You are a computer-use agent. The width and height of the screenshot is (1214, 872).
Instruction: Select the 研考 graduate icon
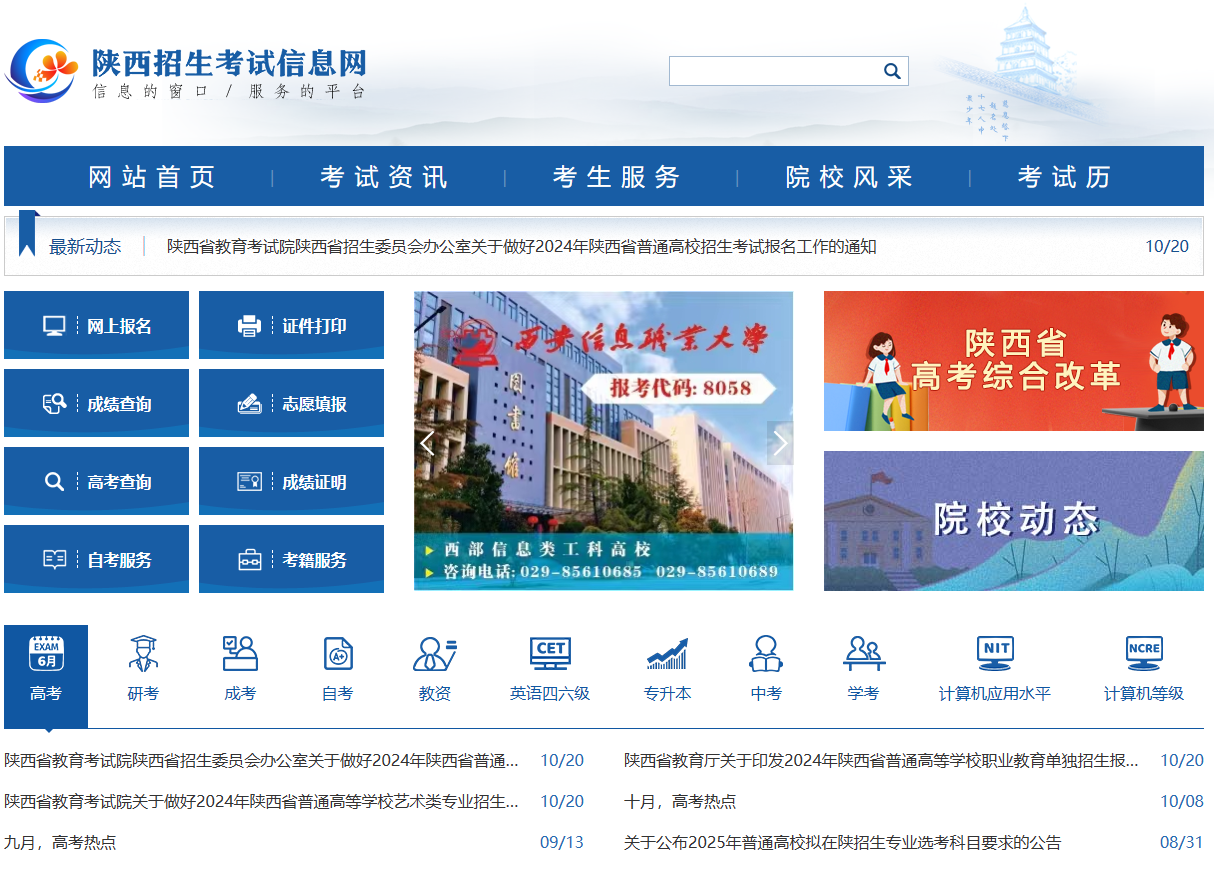point(143,653)
